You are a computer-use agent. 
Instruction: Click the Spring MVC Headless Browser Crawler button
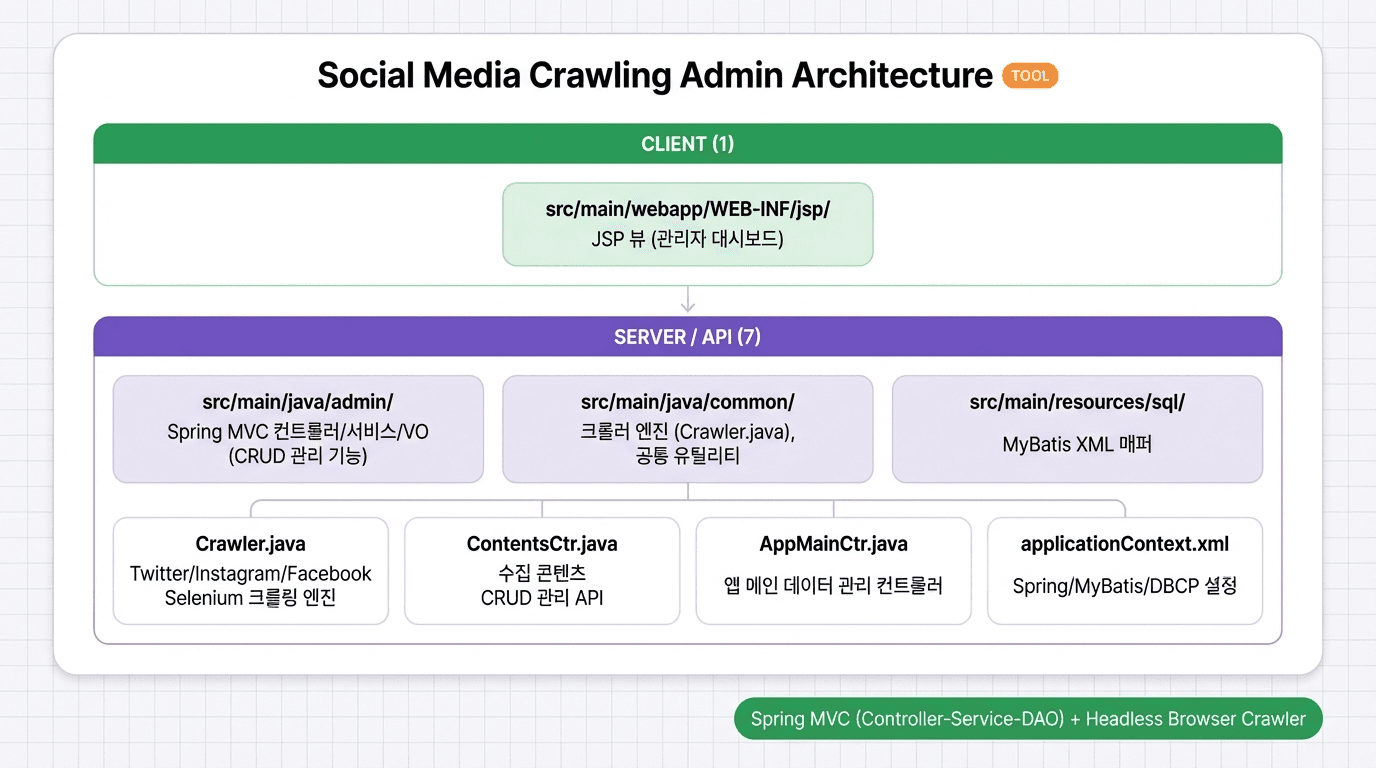point(1028,718)
